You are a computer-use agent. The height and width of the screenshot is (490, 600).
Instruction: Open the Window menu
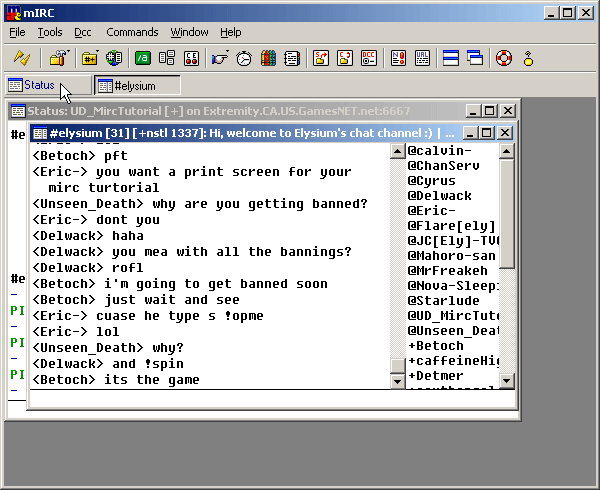coord(189,32)
